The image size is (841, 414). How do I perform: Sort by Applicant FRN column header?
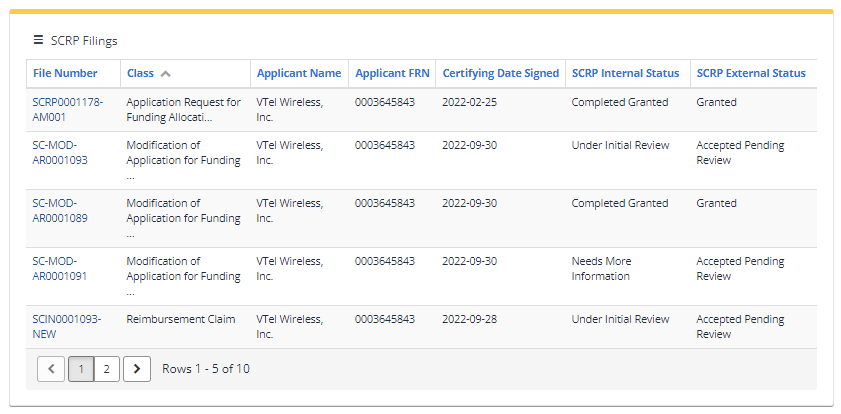(392, 73)
